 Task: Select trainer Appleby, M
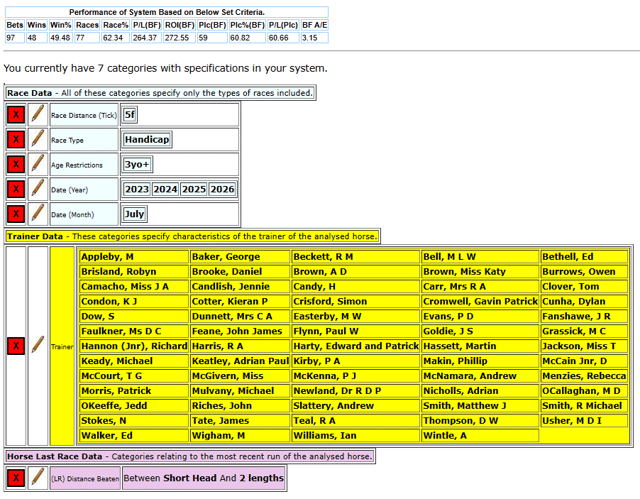coord(134,257)
